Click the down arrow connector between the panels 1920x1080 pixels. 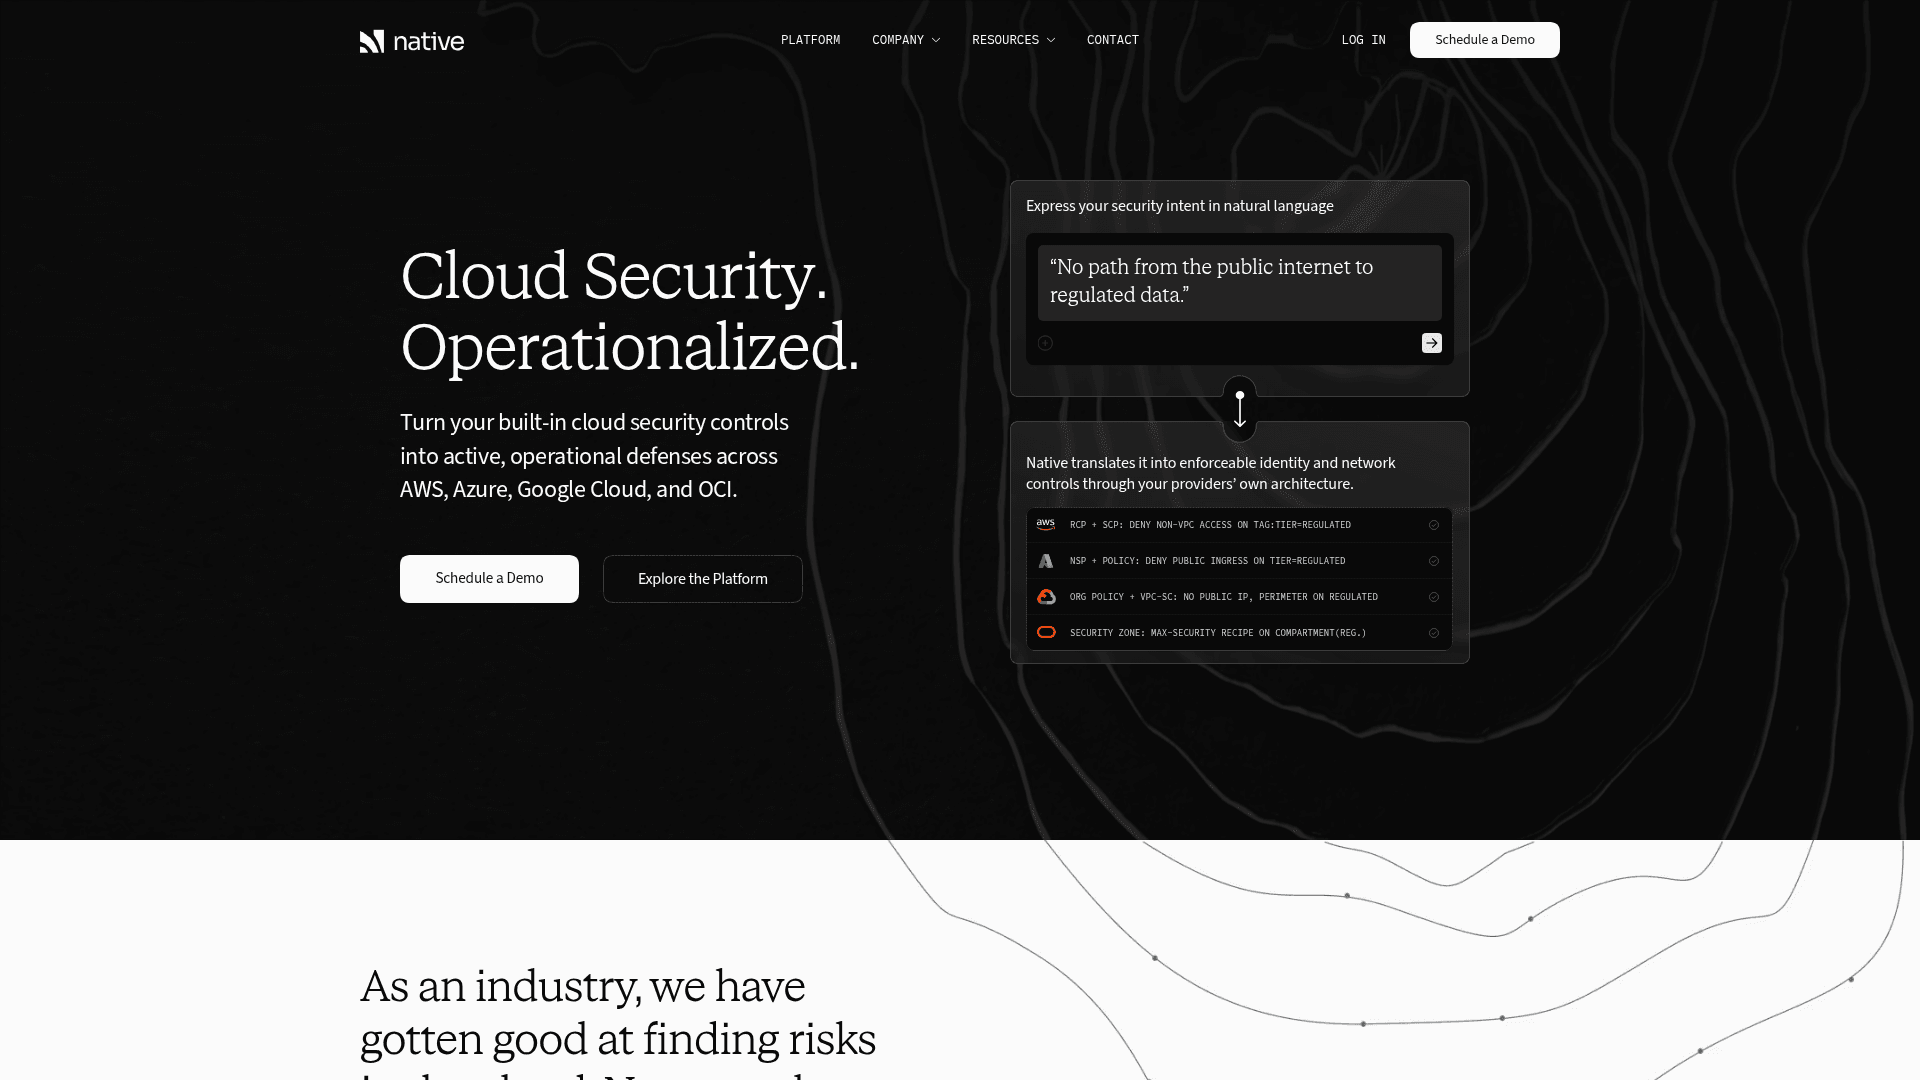coord(1240,409)
